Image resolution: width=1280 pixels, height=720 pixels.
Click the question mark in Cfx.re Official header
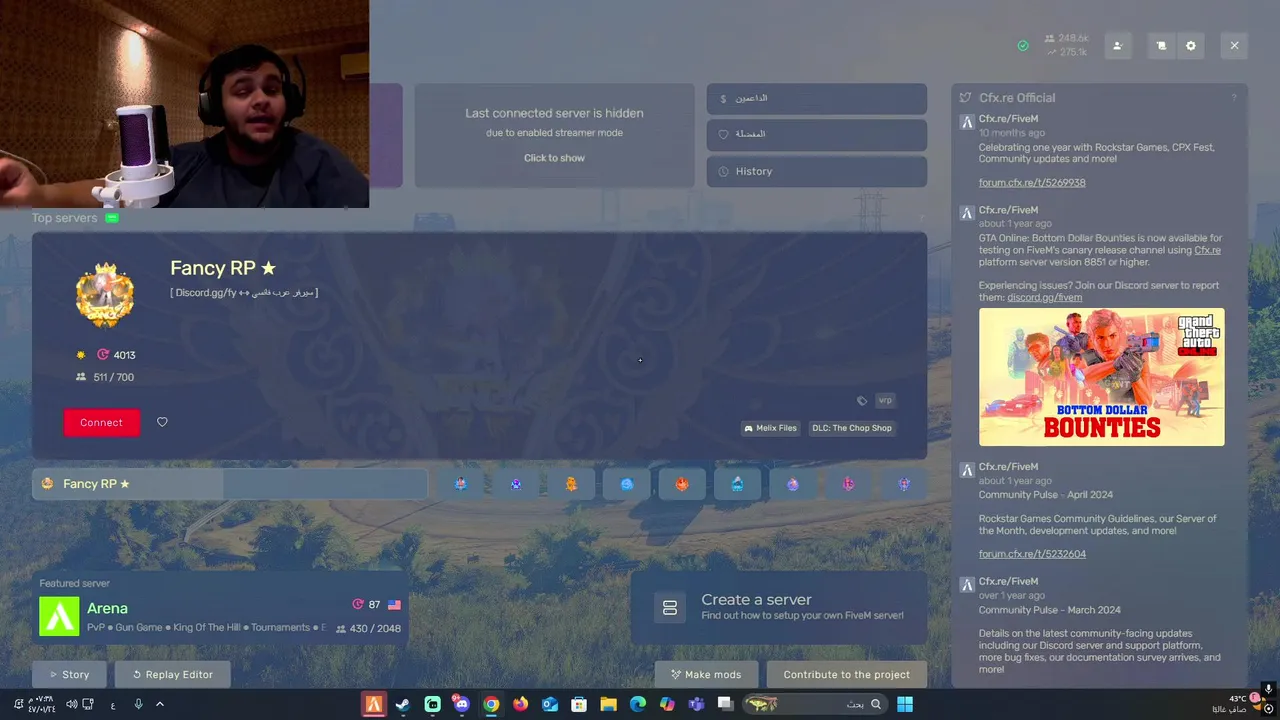click(x=1234, y=98)
